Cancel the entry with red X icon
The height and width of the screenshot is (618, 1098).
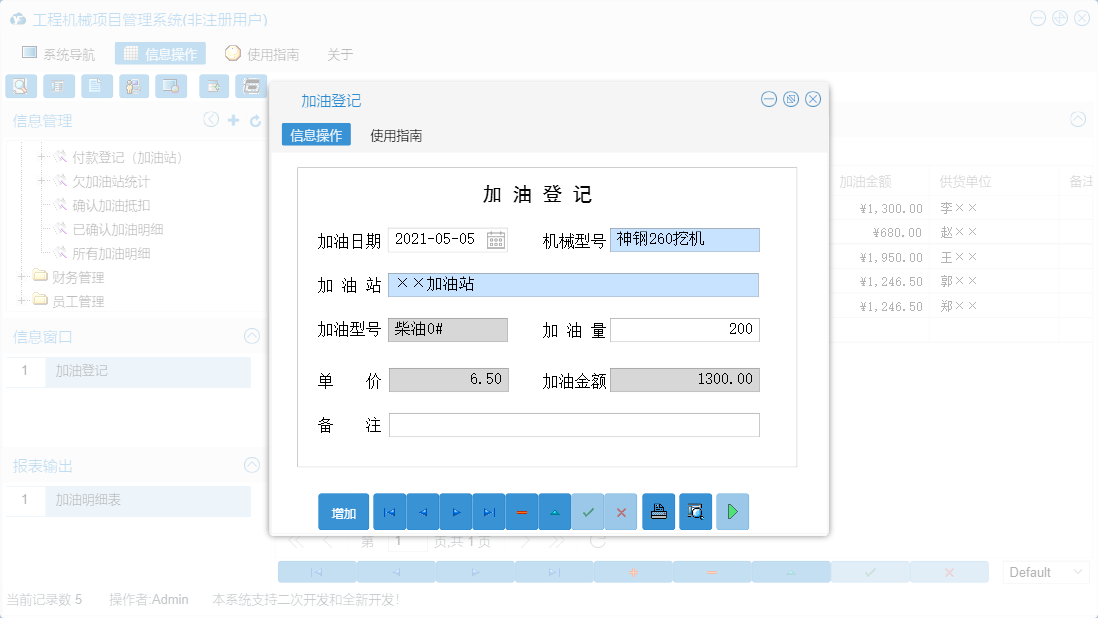tap(621, 511)
